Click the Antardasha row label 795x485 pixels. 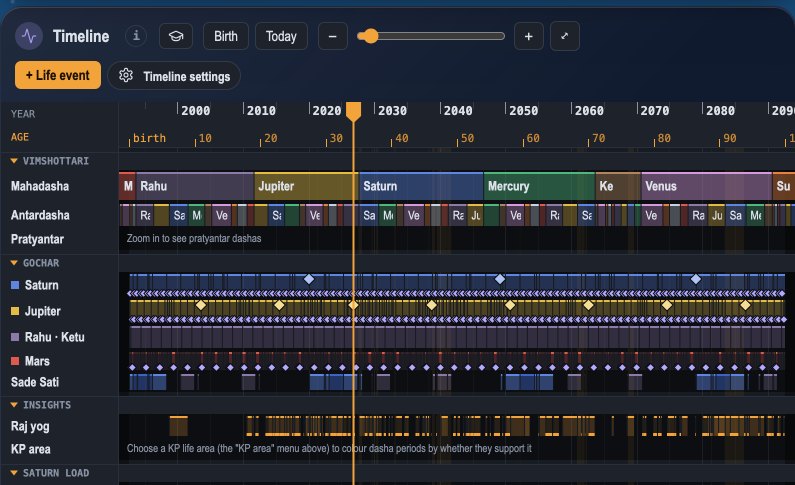tap(40, 215)
